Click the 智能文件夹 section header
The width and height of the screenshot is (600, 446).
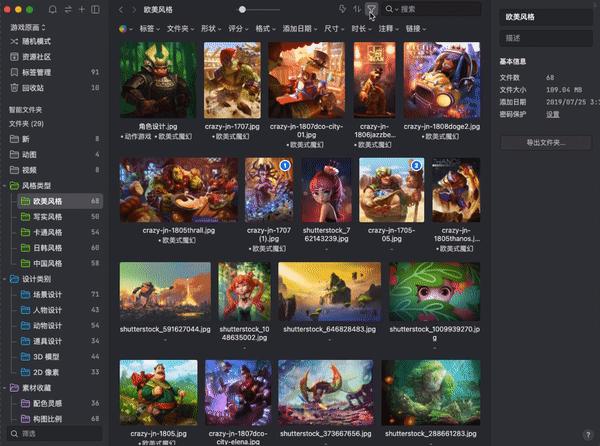coord(25,110)
